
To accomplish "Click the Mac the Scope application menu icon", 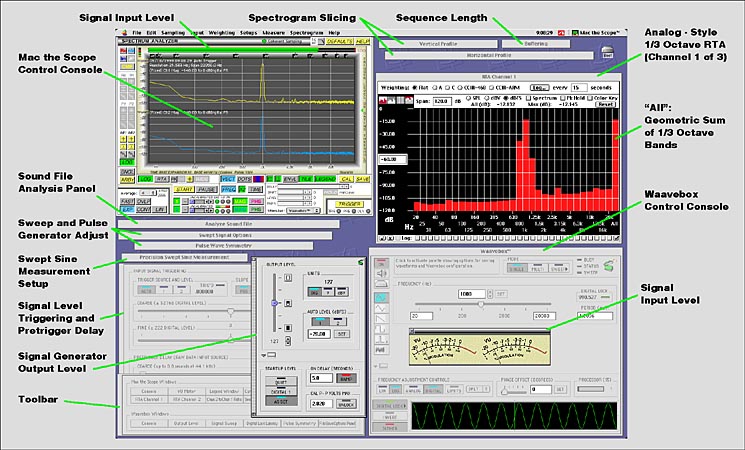I will point(575,33).
